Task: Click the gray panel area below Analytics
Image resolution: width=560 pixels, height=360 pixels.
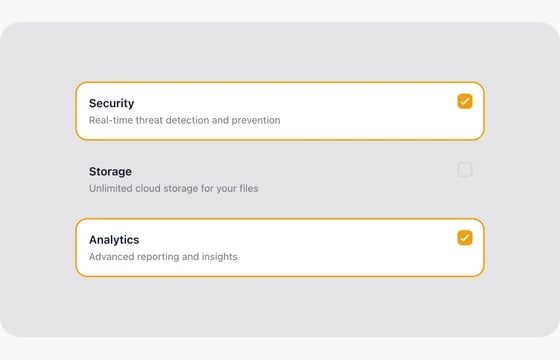Action: 280,307
